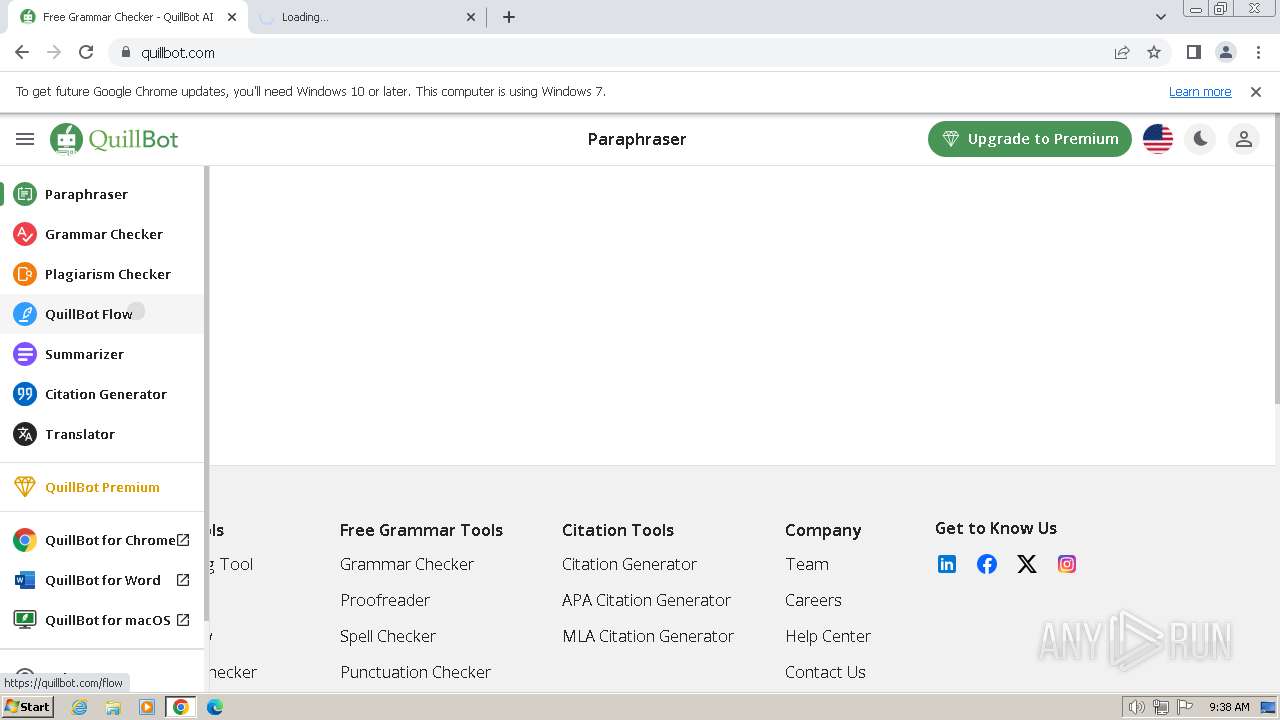Screen dimensions: 1280x720
Task: Open Chrome profile avatar
Action: click(1226, 52)
